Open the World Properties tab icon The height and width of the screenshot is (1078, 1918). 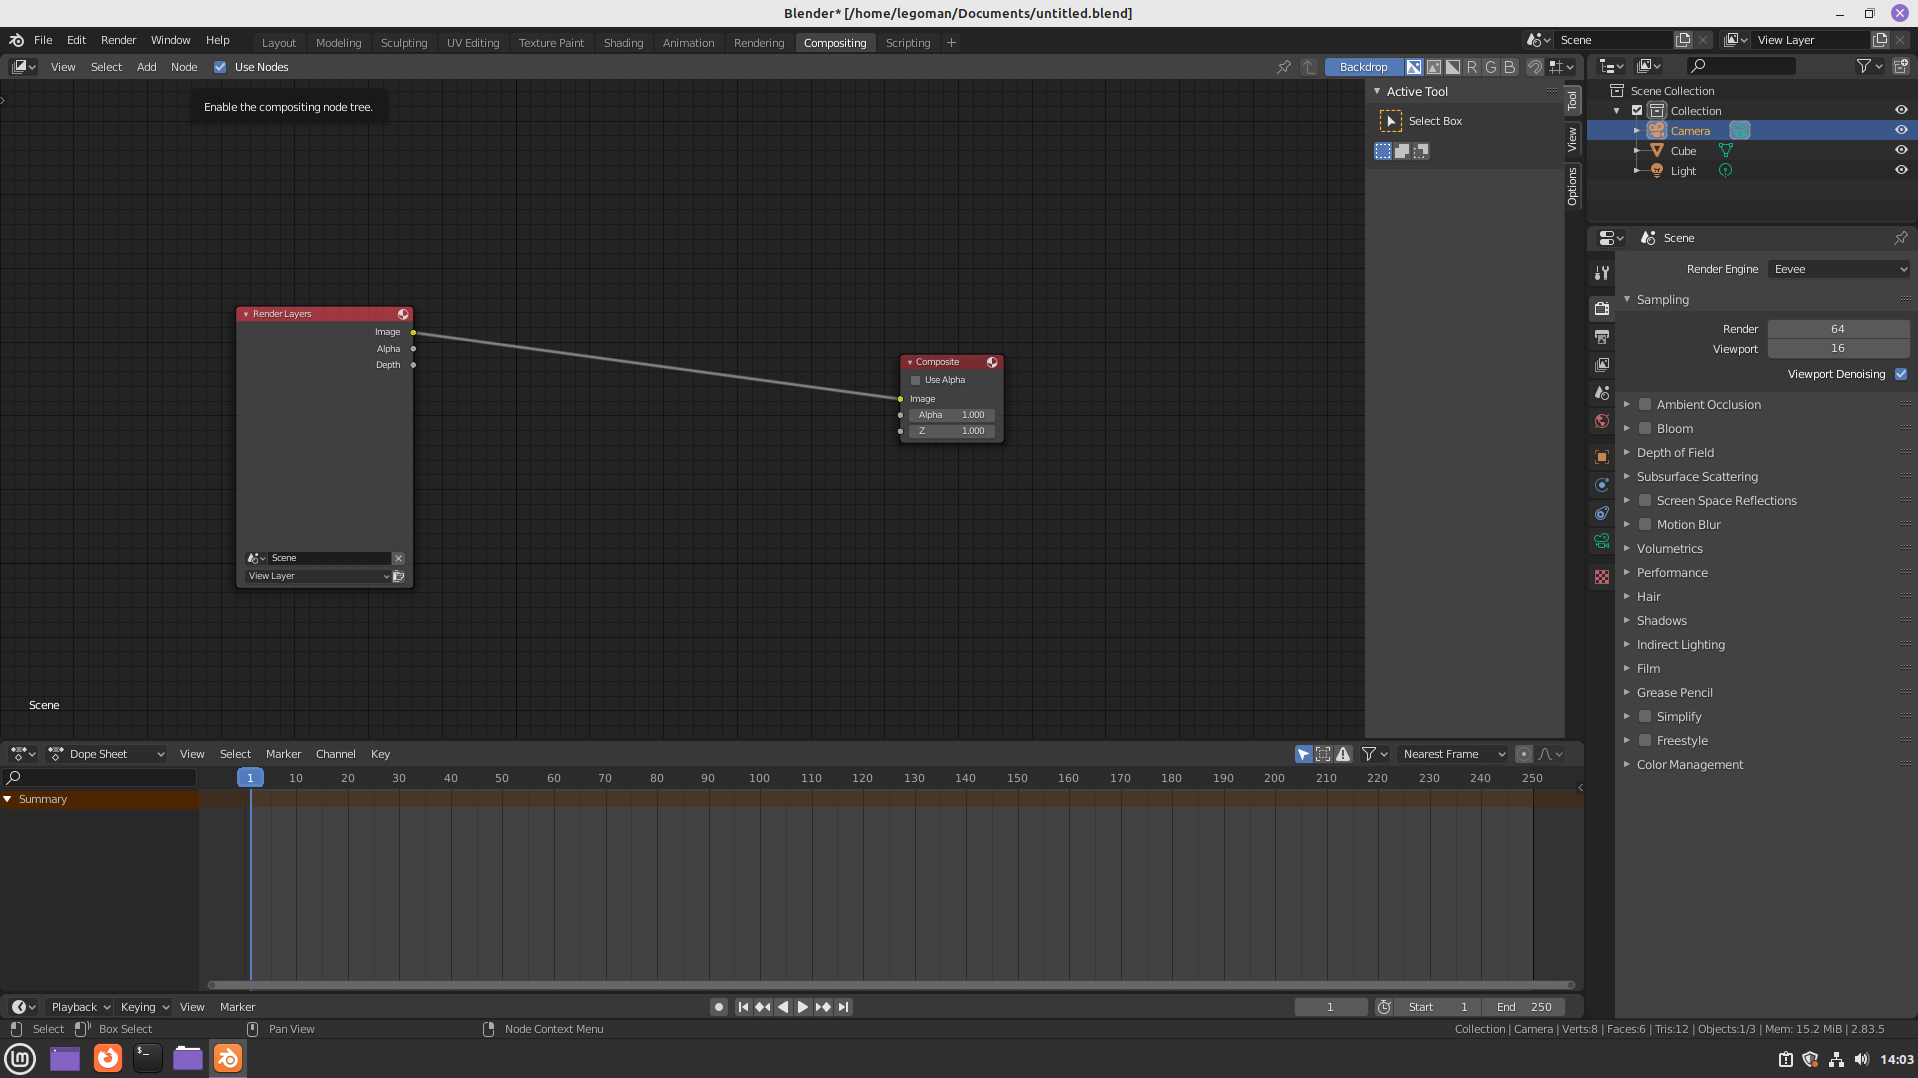pyautogui.click(x=1602, y=421)
